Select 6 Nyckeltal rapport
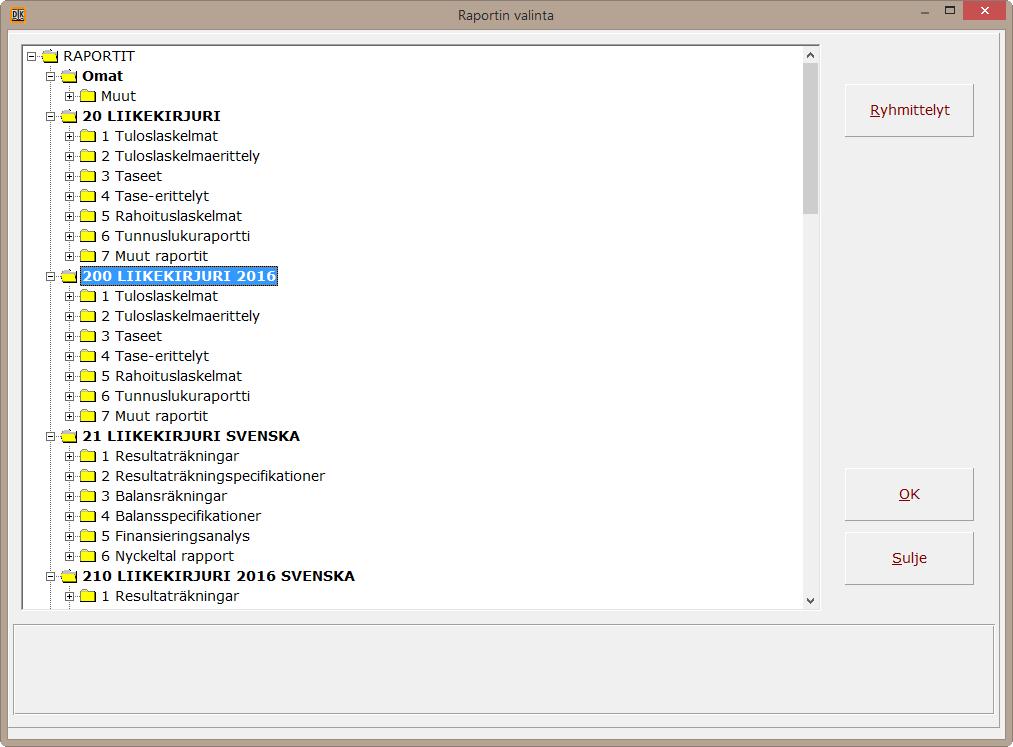Image resolution: width=1013 pixels, height=747 pixels. pyautogui.click(x=167, y=556)
